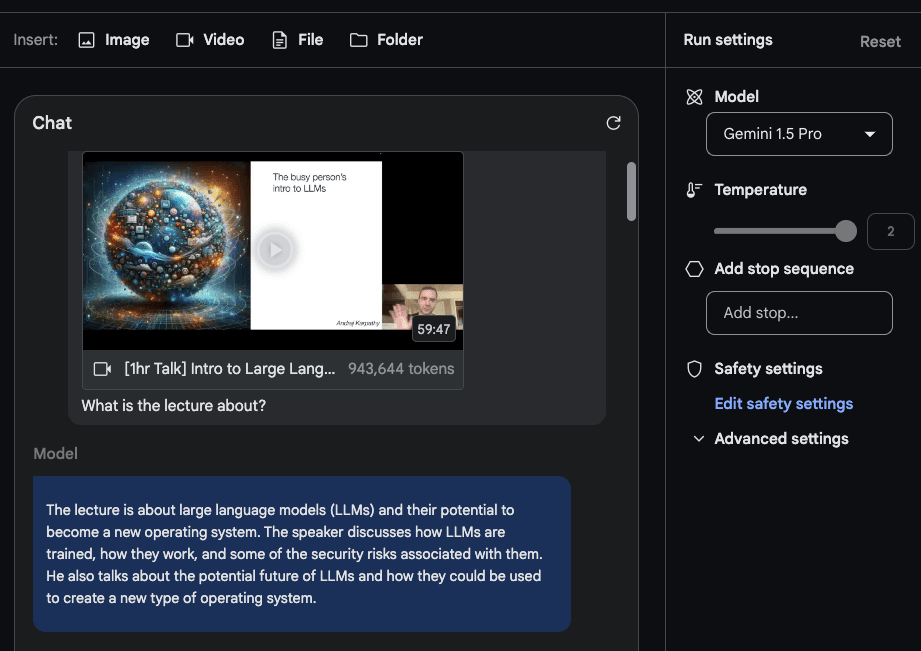921x651 pixels.
Task: Click the shield icon next to Safety settings
Action: click(x=694, y=369)
